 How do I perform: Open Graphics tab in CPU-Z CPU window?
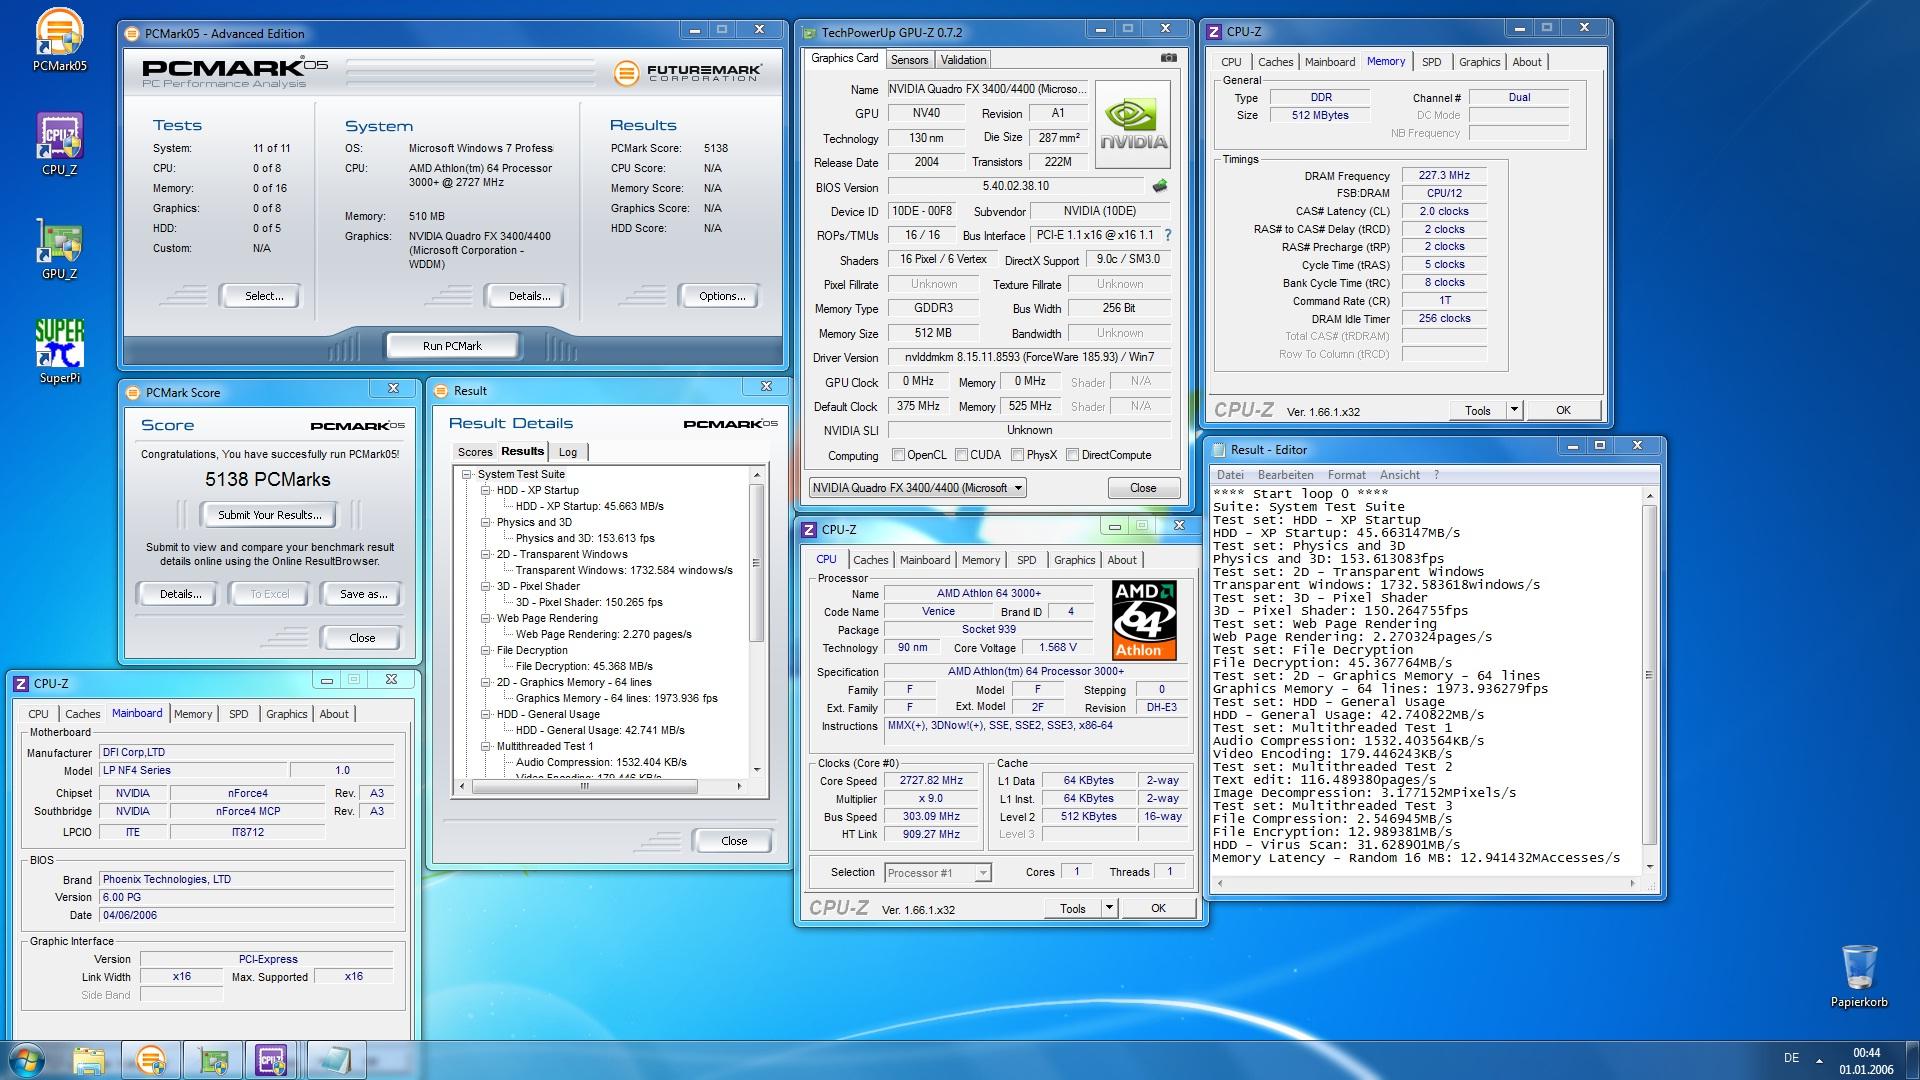[x=1075, y=560]
